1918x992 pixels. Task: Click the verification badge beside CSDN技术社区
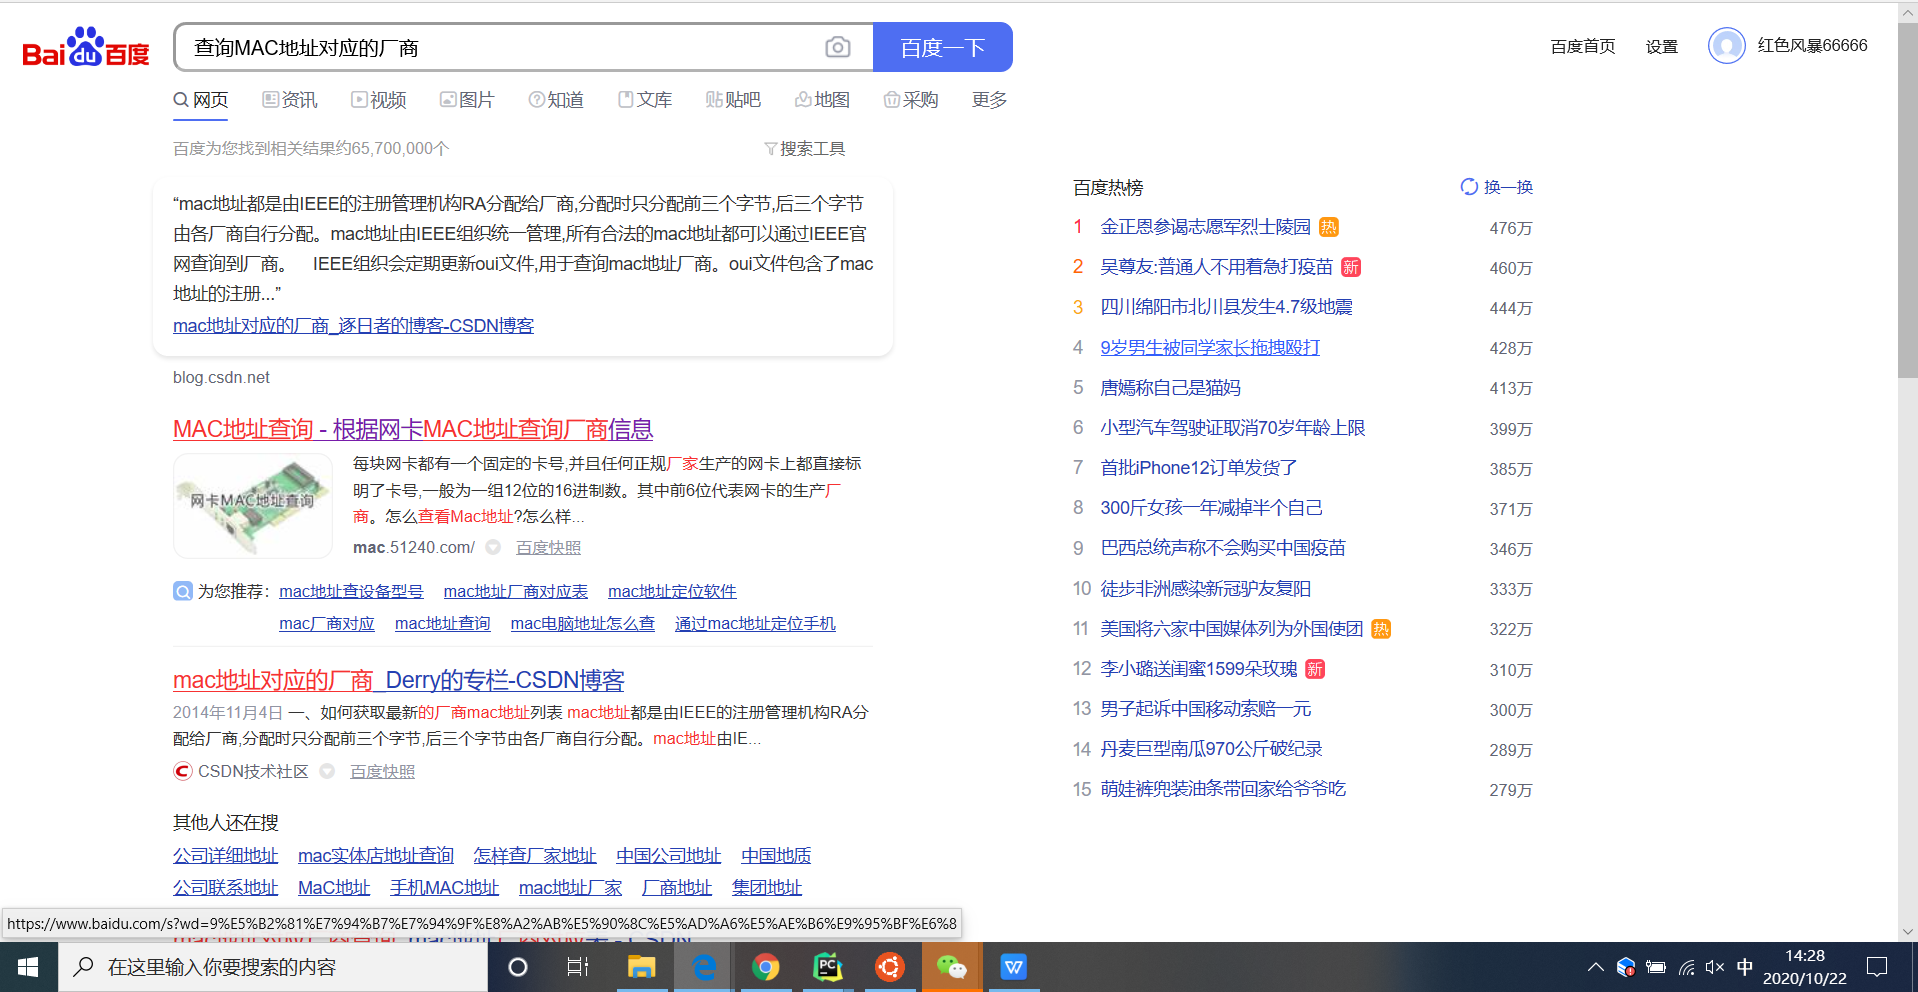click(327, 771)
